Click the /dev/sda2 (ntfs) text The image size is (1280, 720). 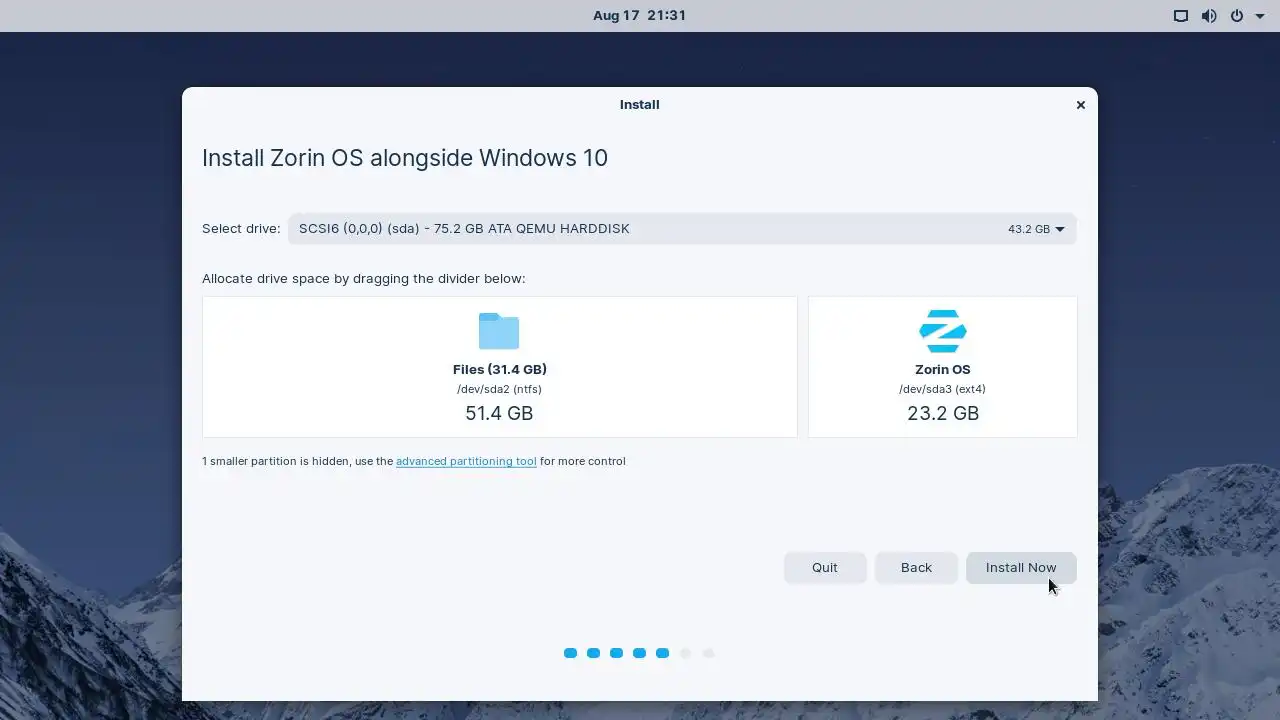coord(499,389)
